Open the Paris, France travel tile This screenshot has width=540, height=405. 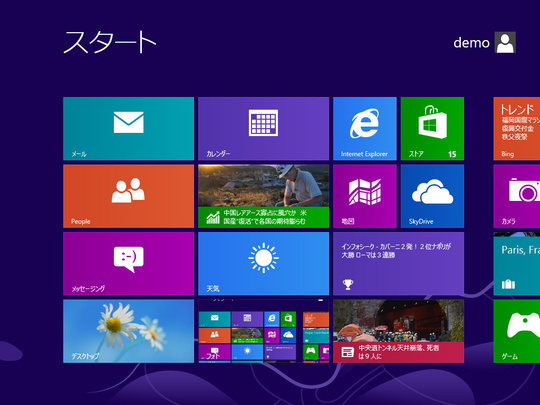517,263
